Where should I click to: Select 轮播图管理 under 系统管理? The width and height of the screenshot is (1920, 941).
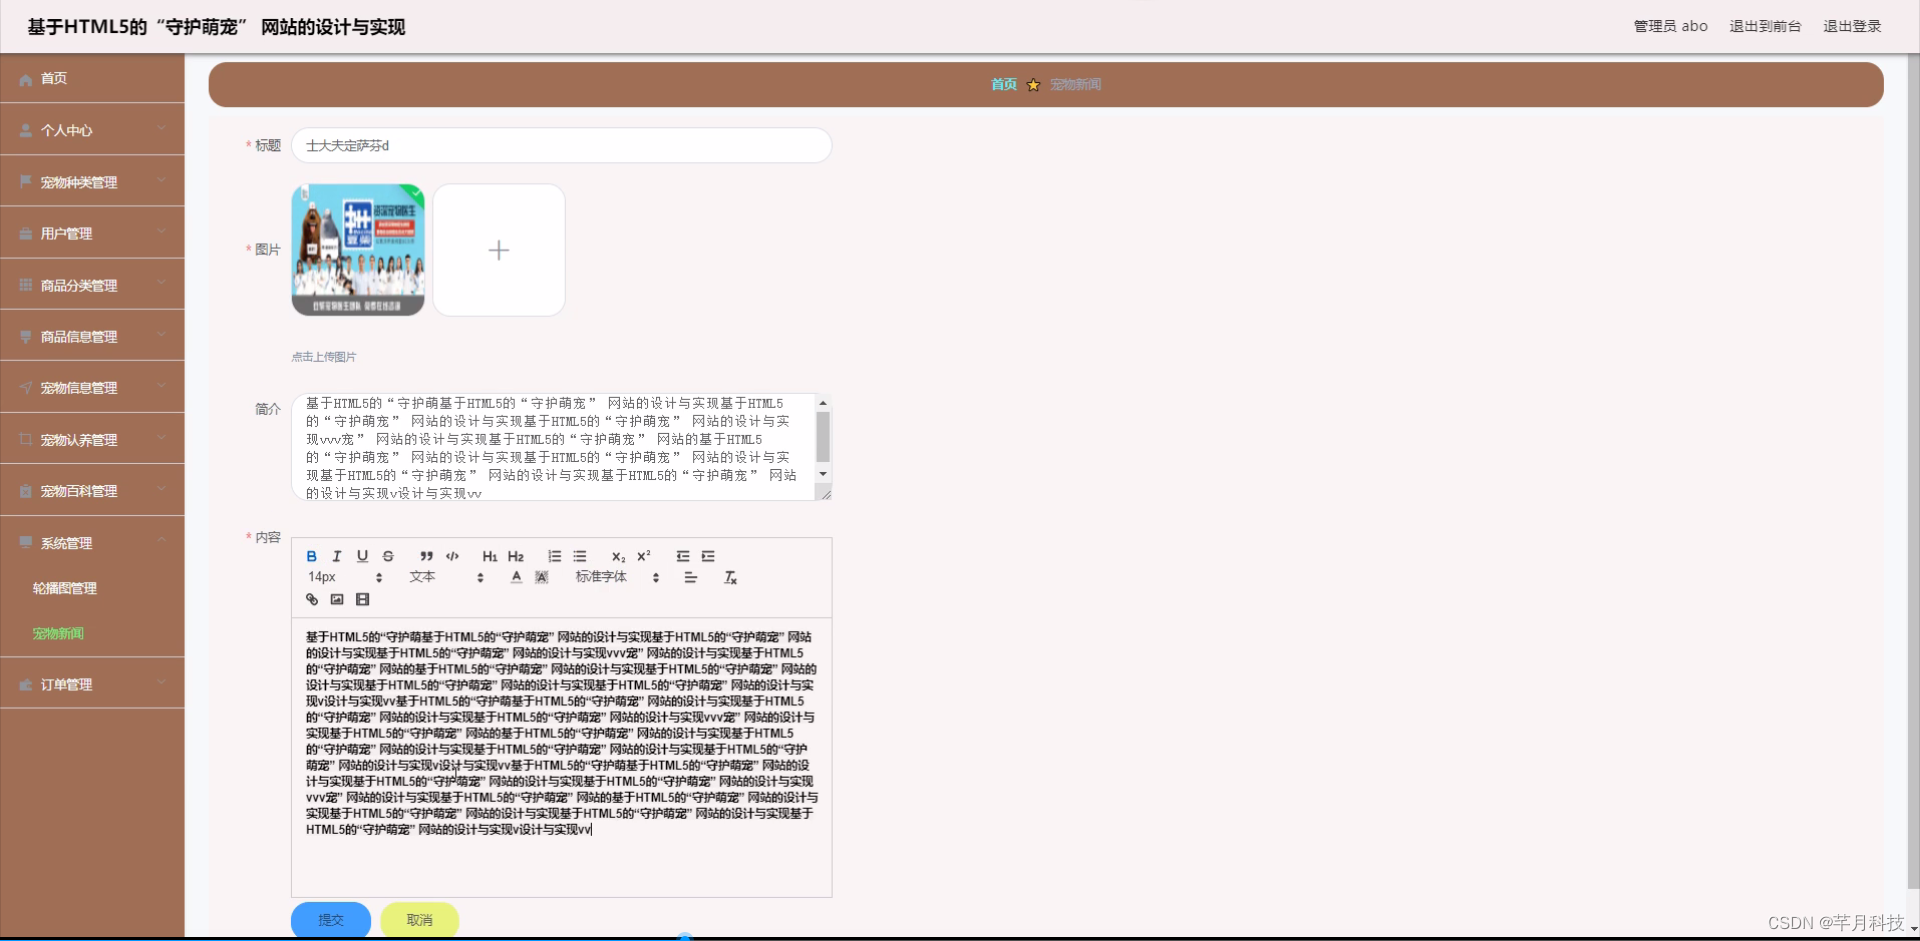click(64, 588)
